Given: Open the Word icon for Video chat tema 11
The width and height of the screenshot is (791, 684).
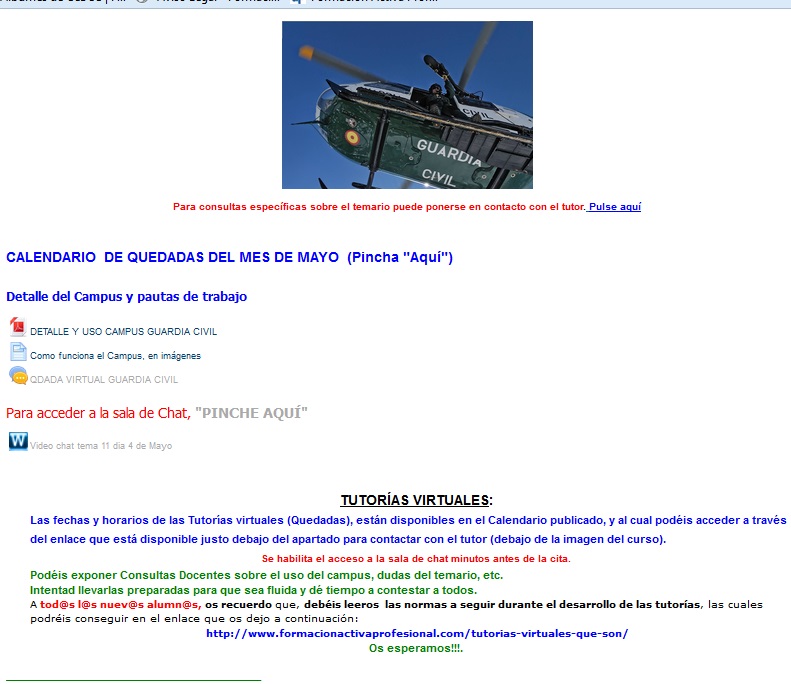Looking at the screenshot, I should 18,441.
